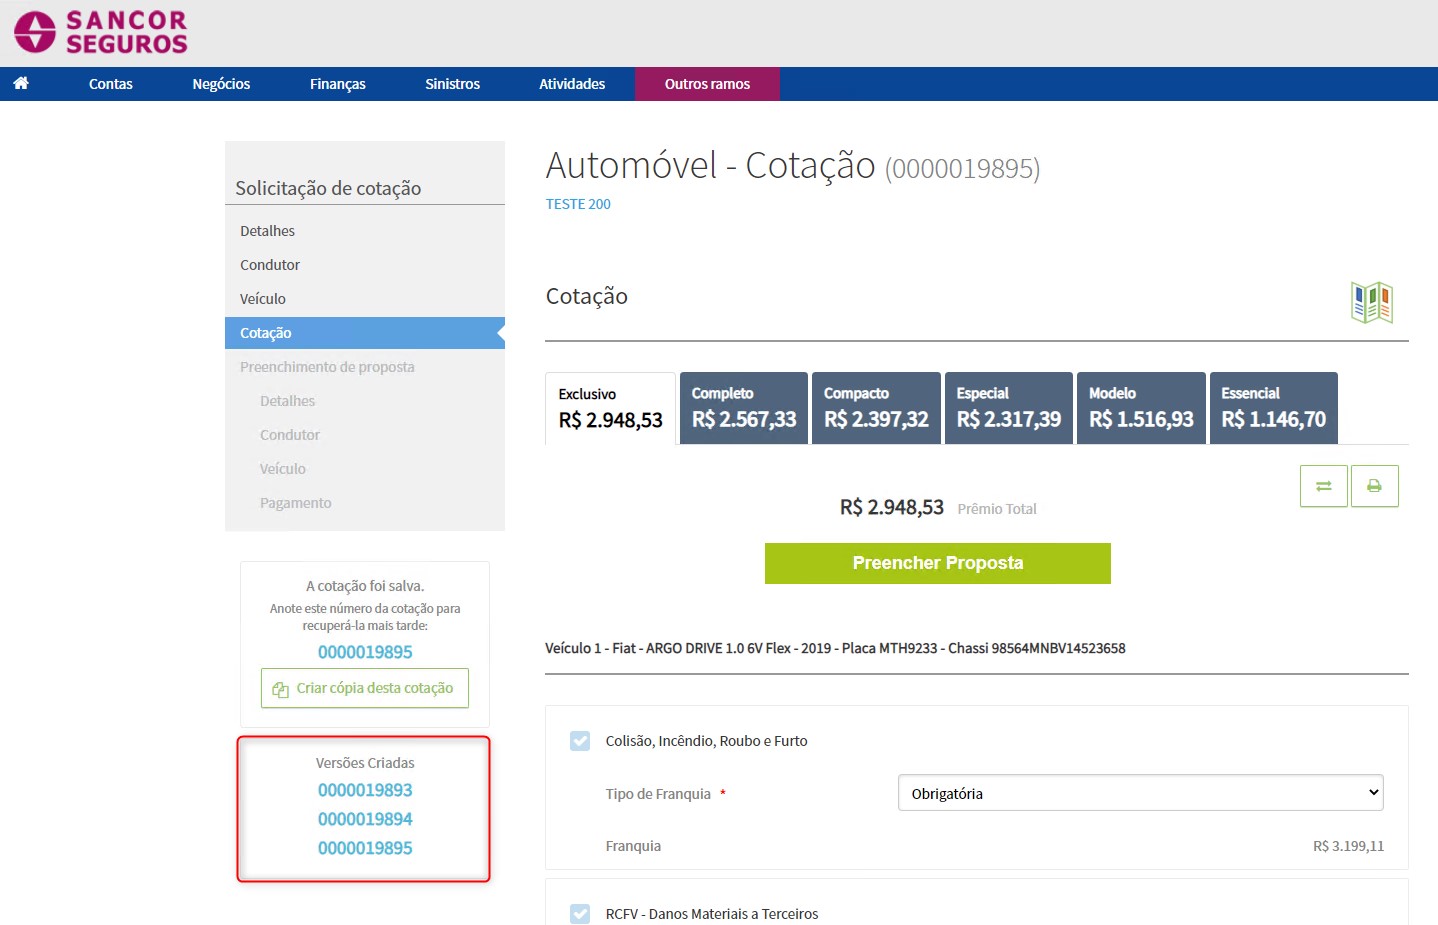This screenshot has width=1438, height=925.
Task: Select the Especial plan tab
Action: (x=1009, y=408)
